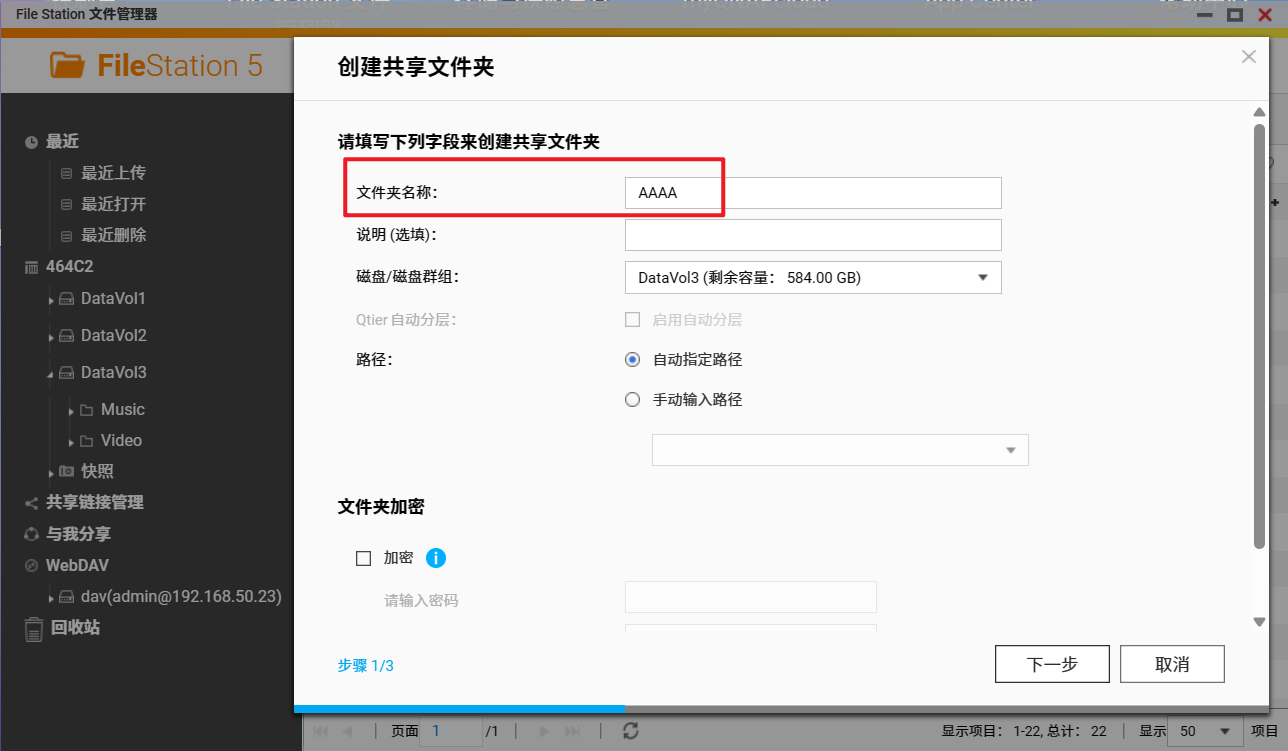Click the list icon beside 最近删除
The image size is (1288, 751).
67,235
